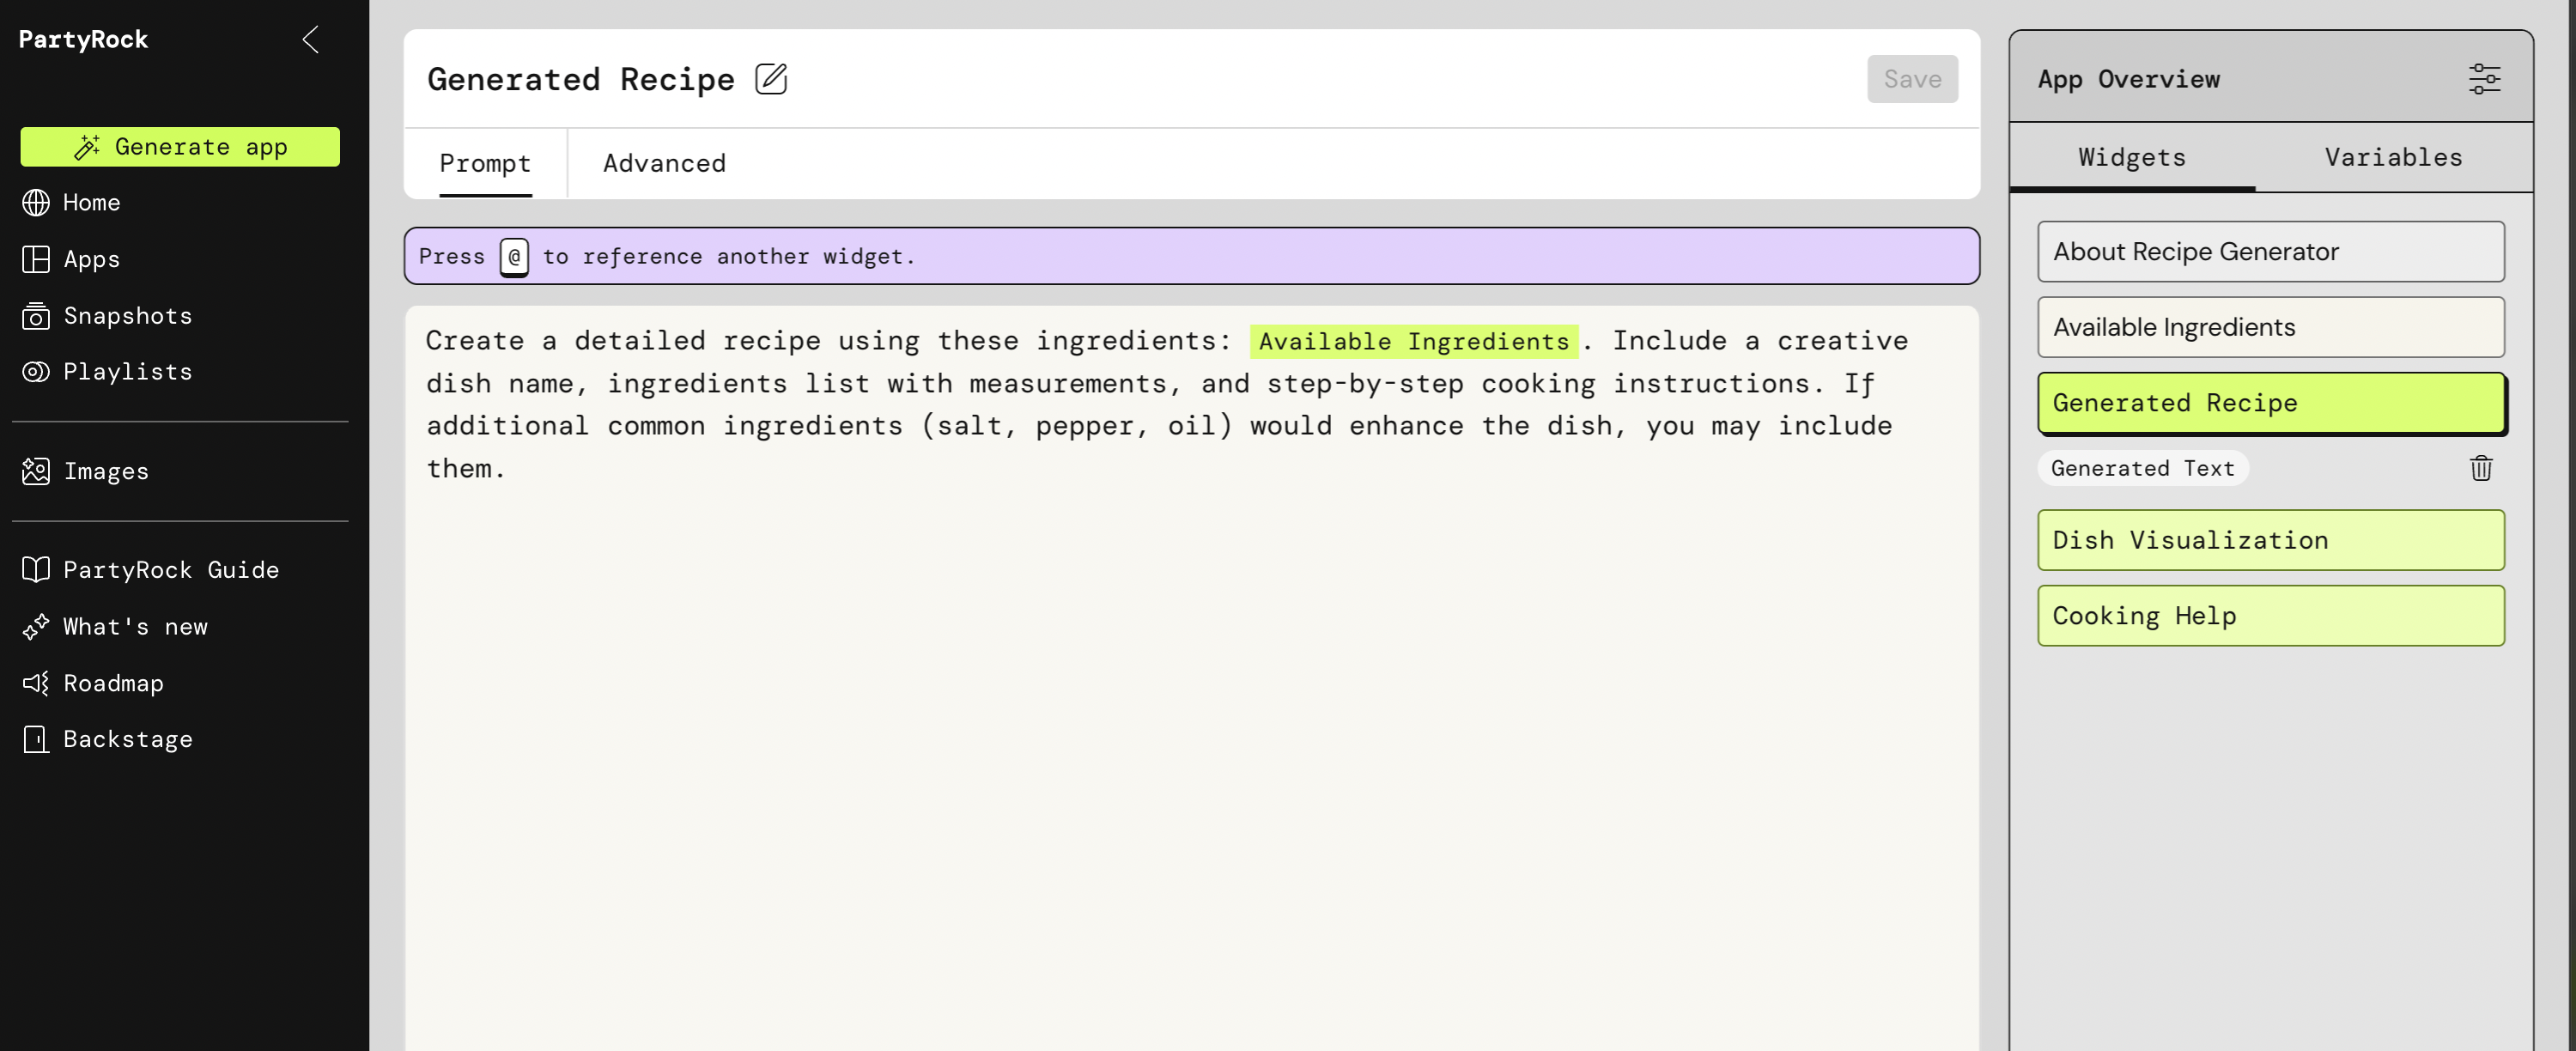Open the Roadmap link
This screenshot has height=1051, width=2576.
113,683
